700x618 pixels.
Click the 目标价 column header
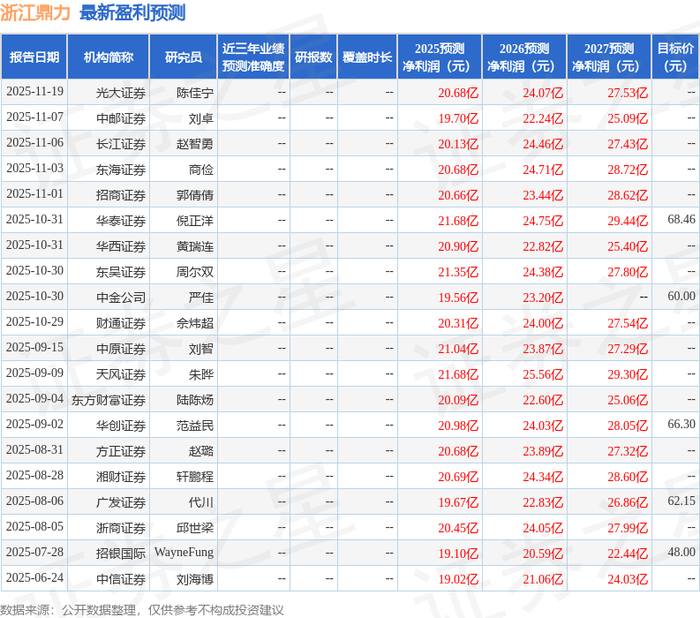pyautogui.click(x=675, y=57)
